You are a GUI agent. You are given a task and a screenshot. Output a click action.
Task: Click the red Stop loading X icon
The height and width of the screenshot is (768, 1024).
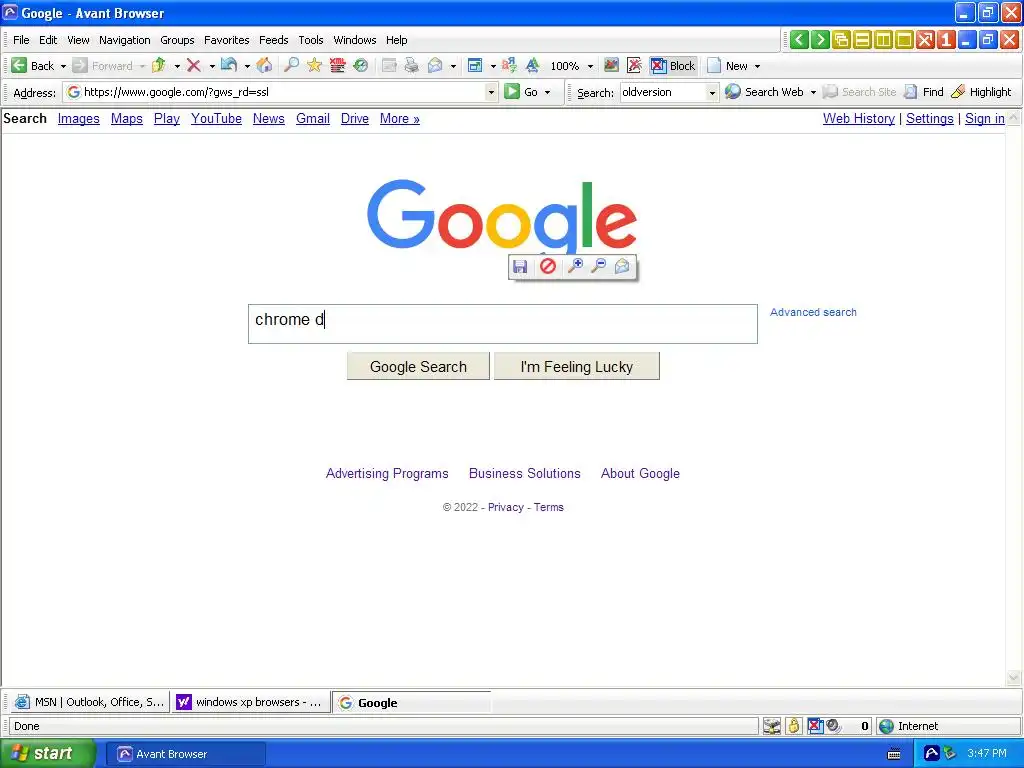[193, 65]
